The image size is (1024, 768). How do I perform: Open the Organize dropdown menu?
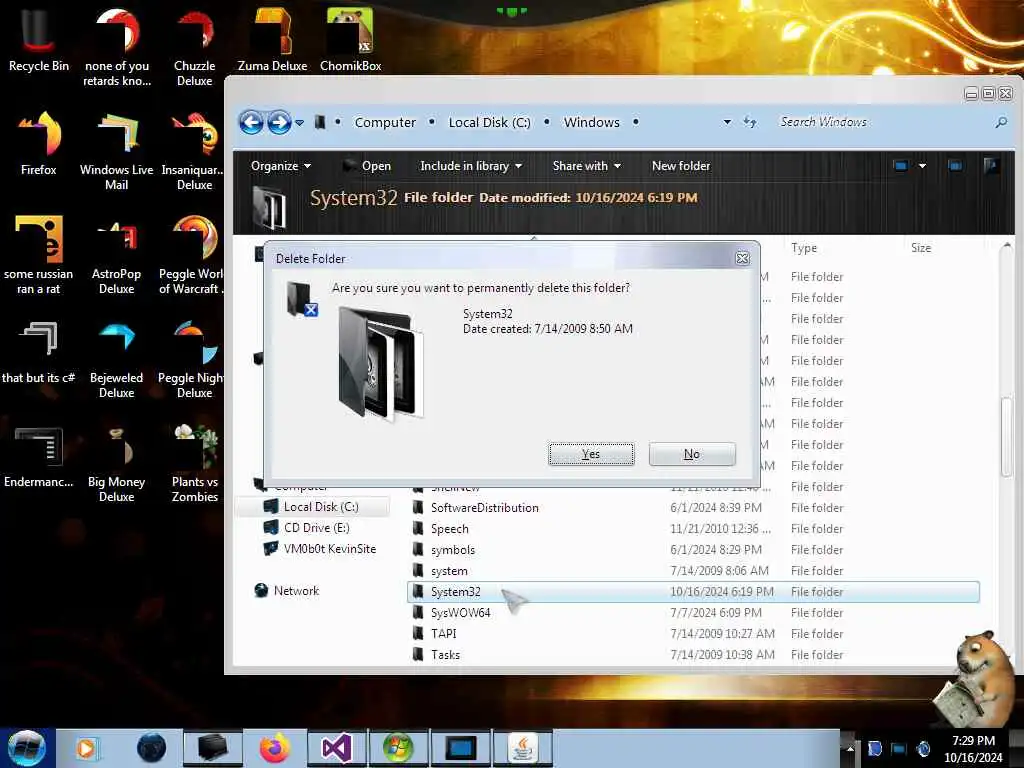coord(281,166)
